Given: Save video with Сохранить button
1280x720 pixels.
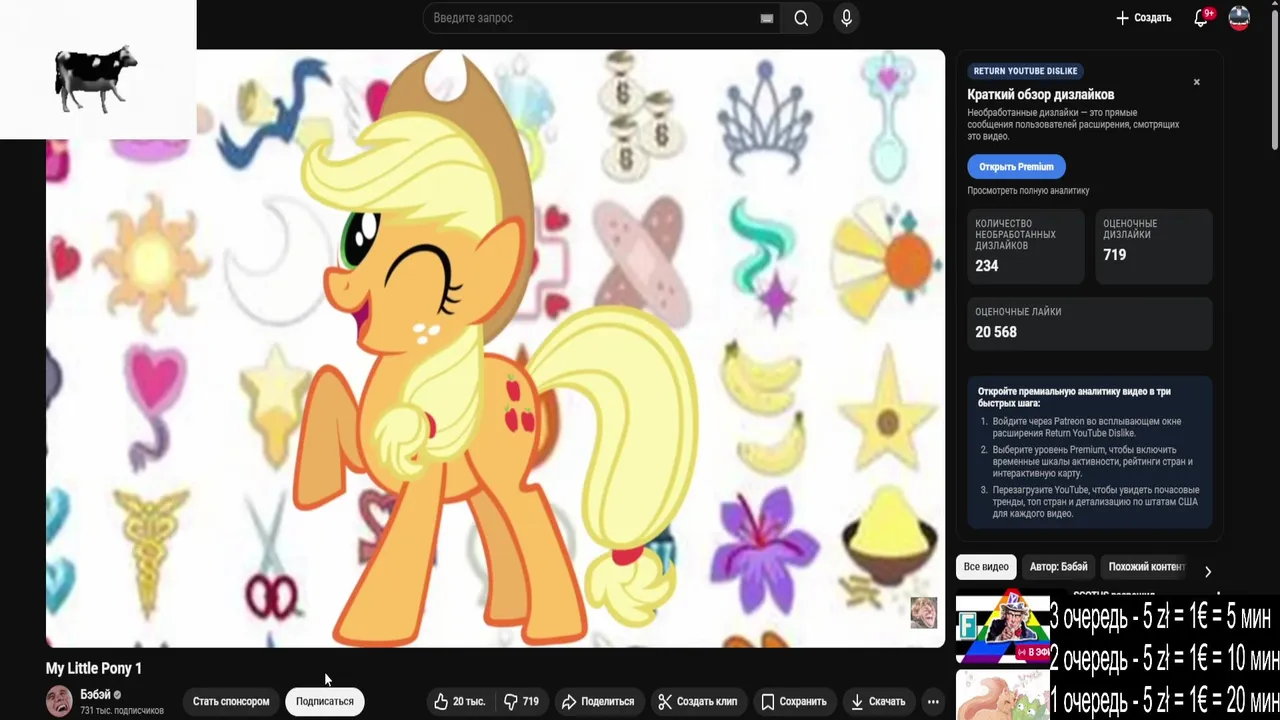Looking at the screenshot, I should tap(793, 701).
